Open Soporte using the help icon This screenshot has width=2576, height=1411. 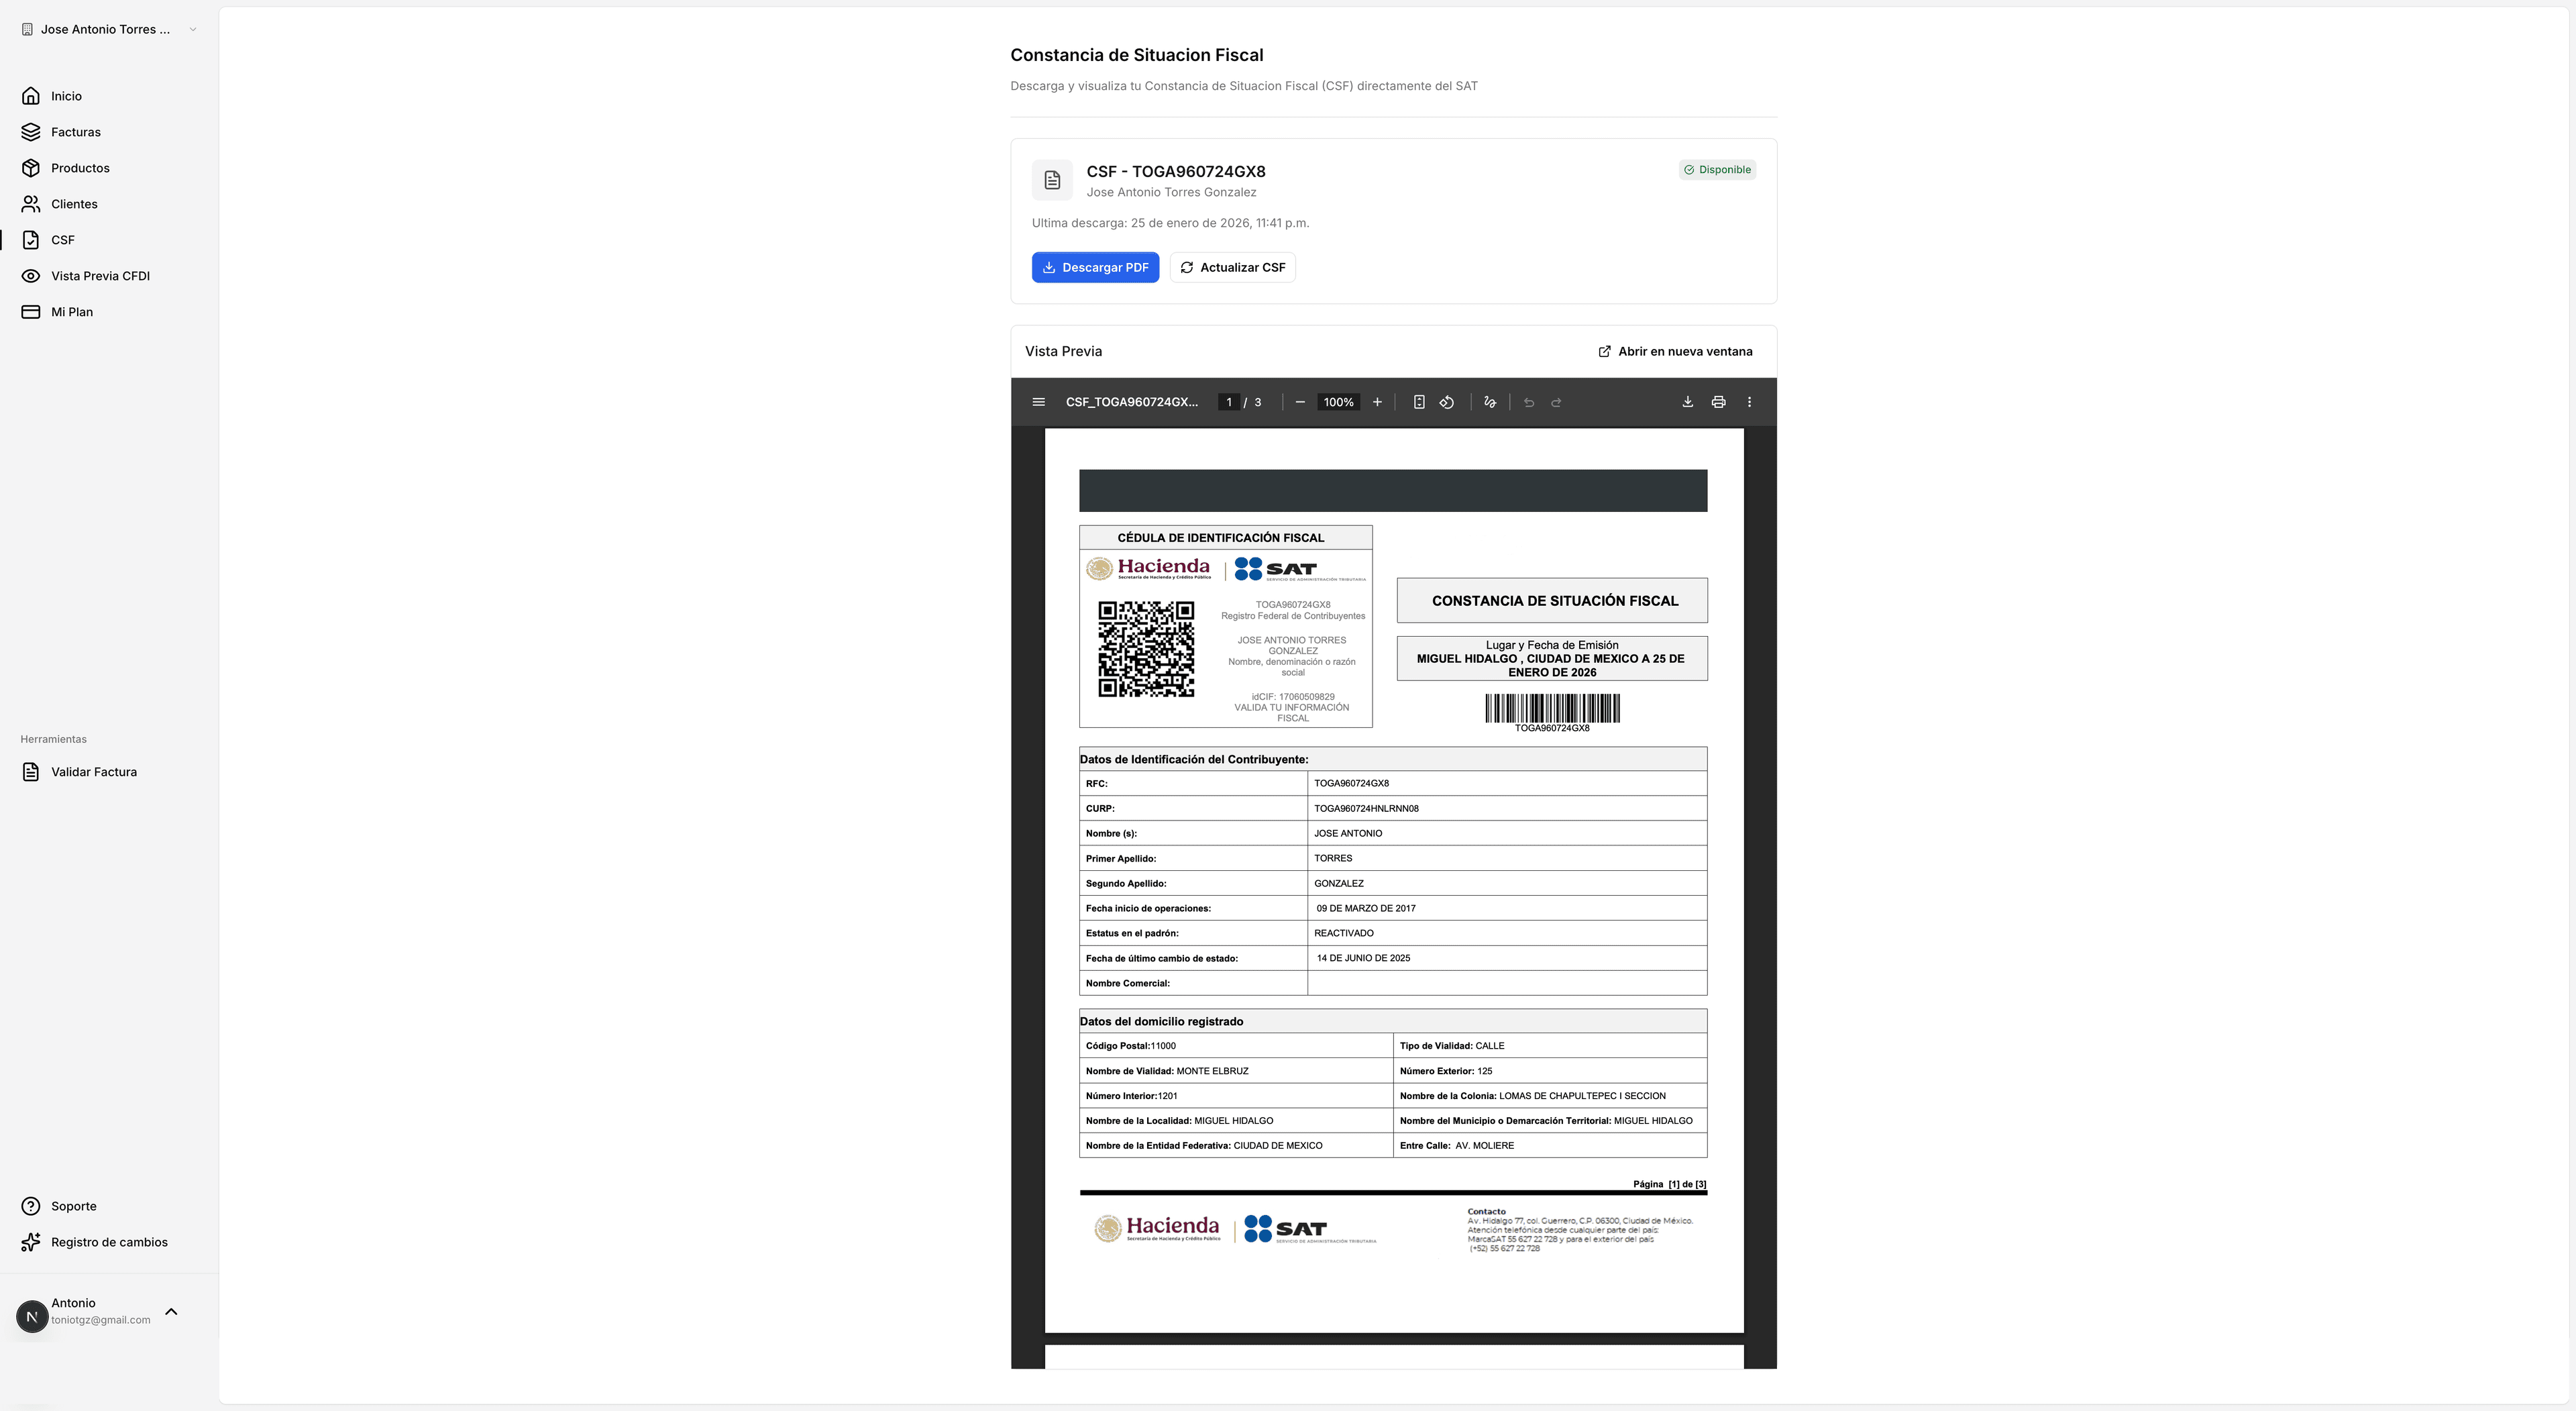point(31,1205)
